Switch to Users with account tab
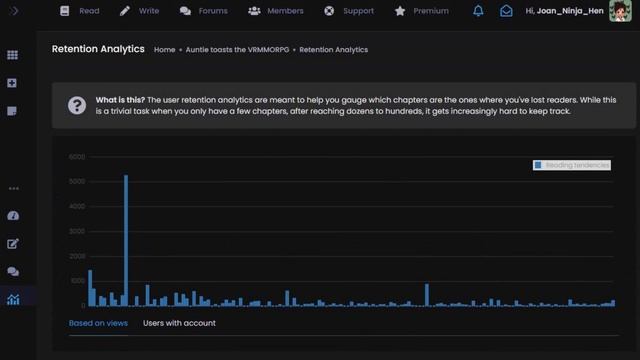Image resolution: width=640 pixels, height=360 pixels. tap(179, 323)
